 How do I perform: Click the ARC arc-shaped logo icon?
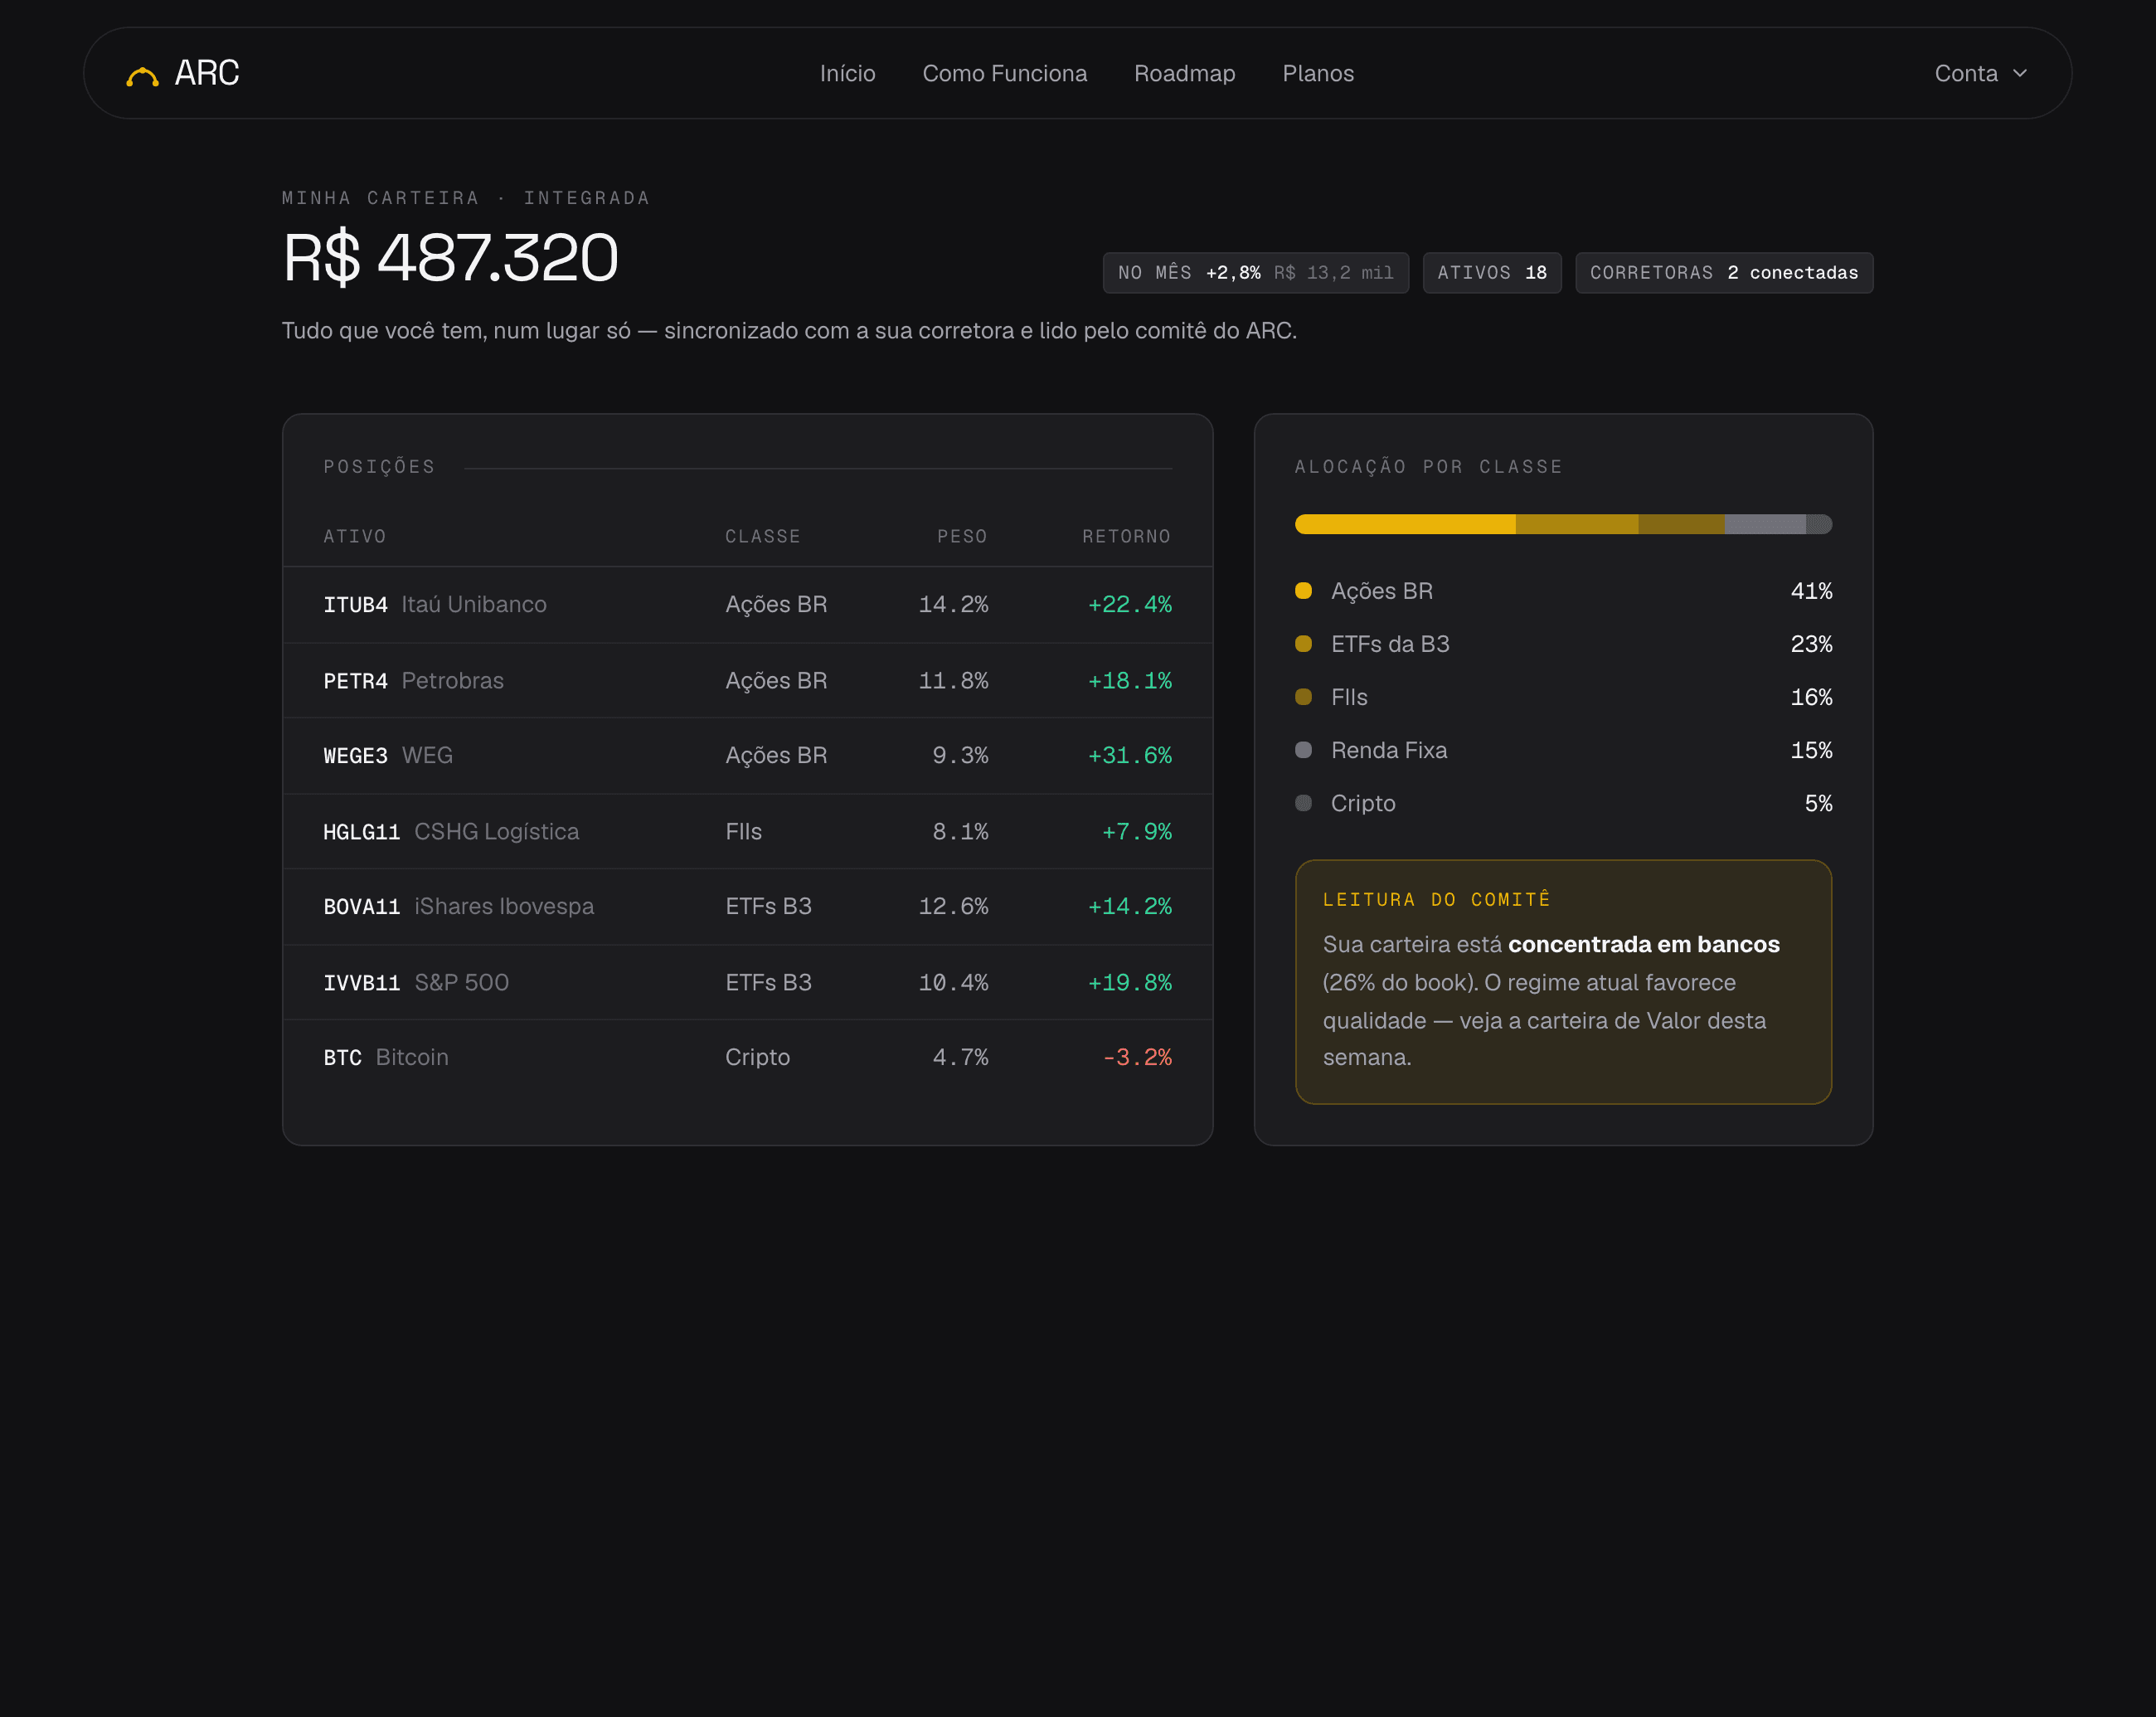[142, 76]
